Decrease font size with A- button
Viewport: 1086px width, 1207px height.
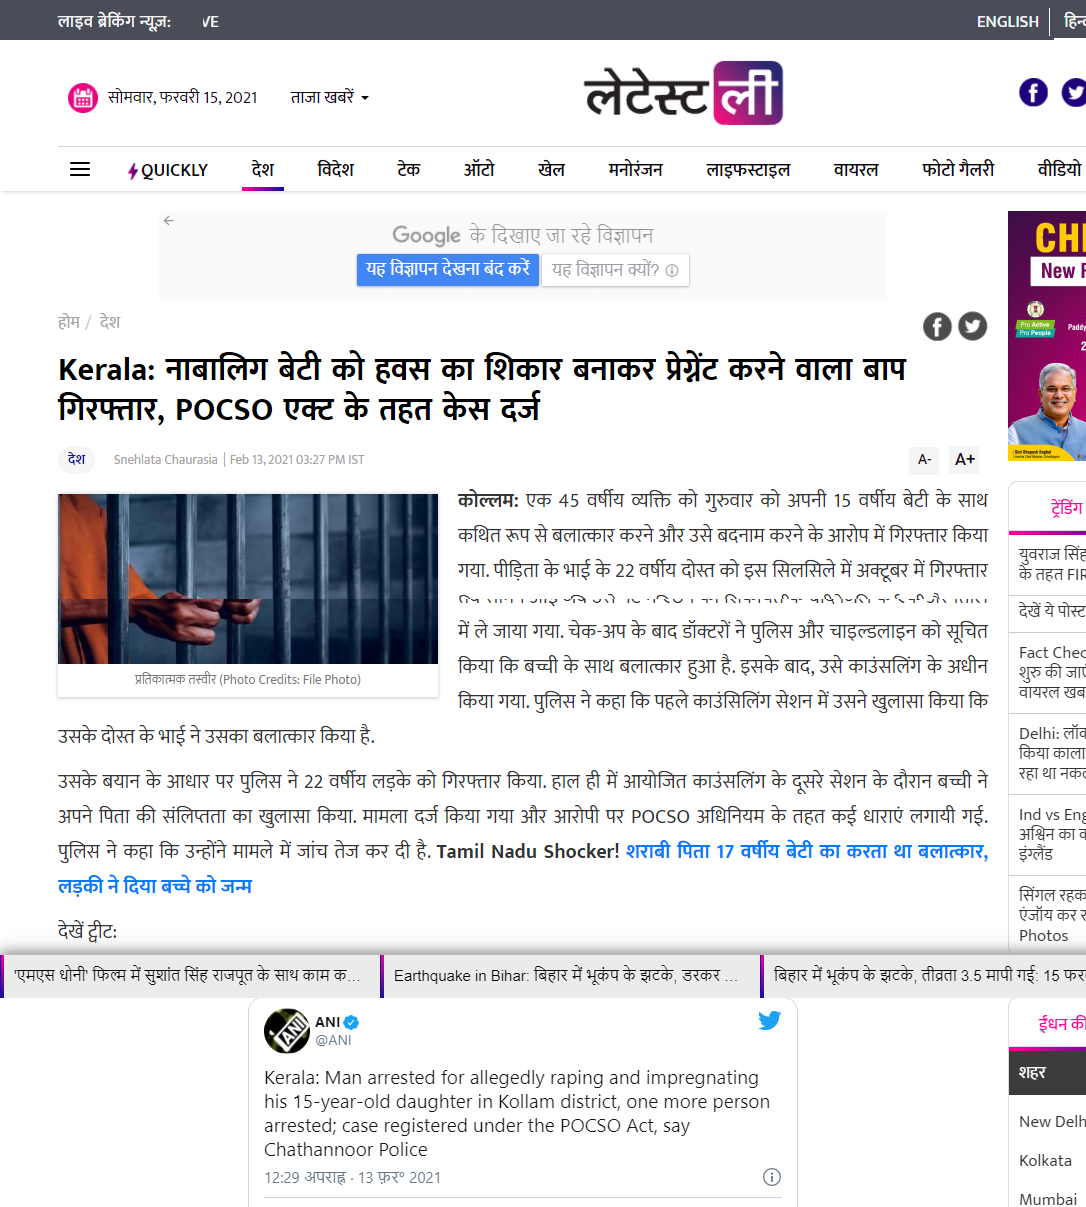tap(925, 459)
